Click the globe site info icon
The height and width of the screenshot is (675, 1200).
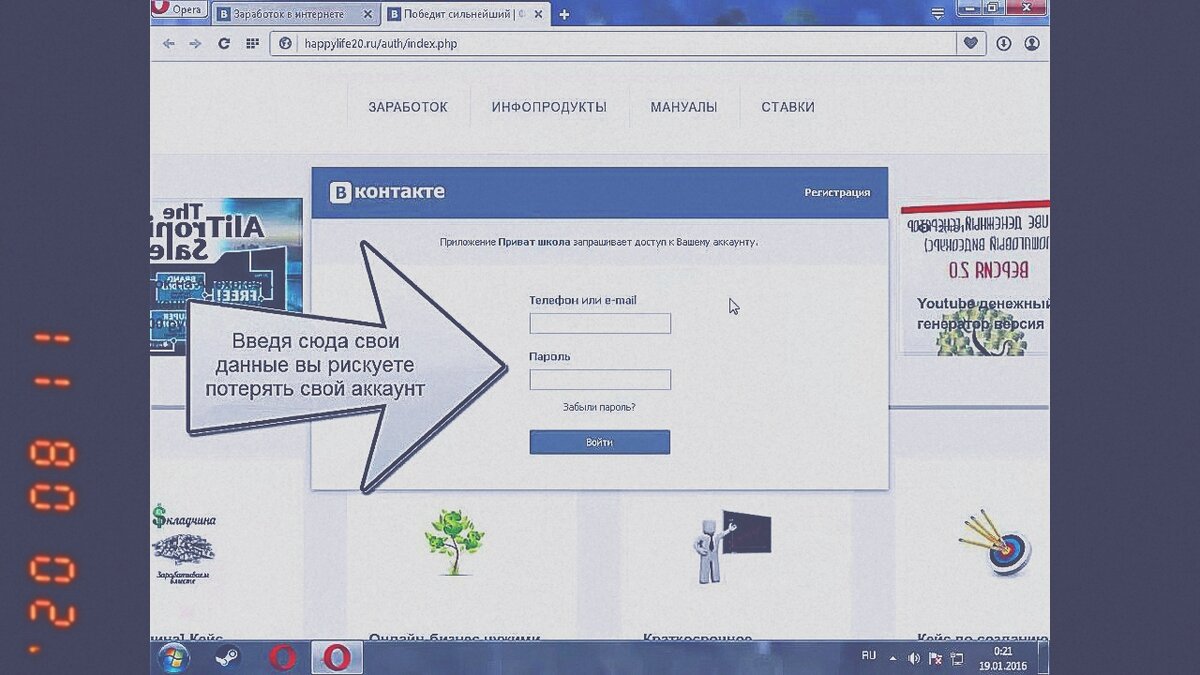tap(285, 44)
